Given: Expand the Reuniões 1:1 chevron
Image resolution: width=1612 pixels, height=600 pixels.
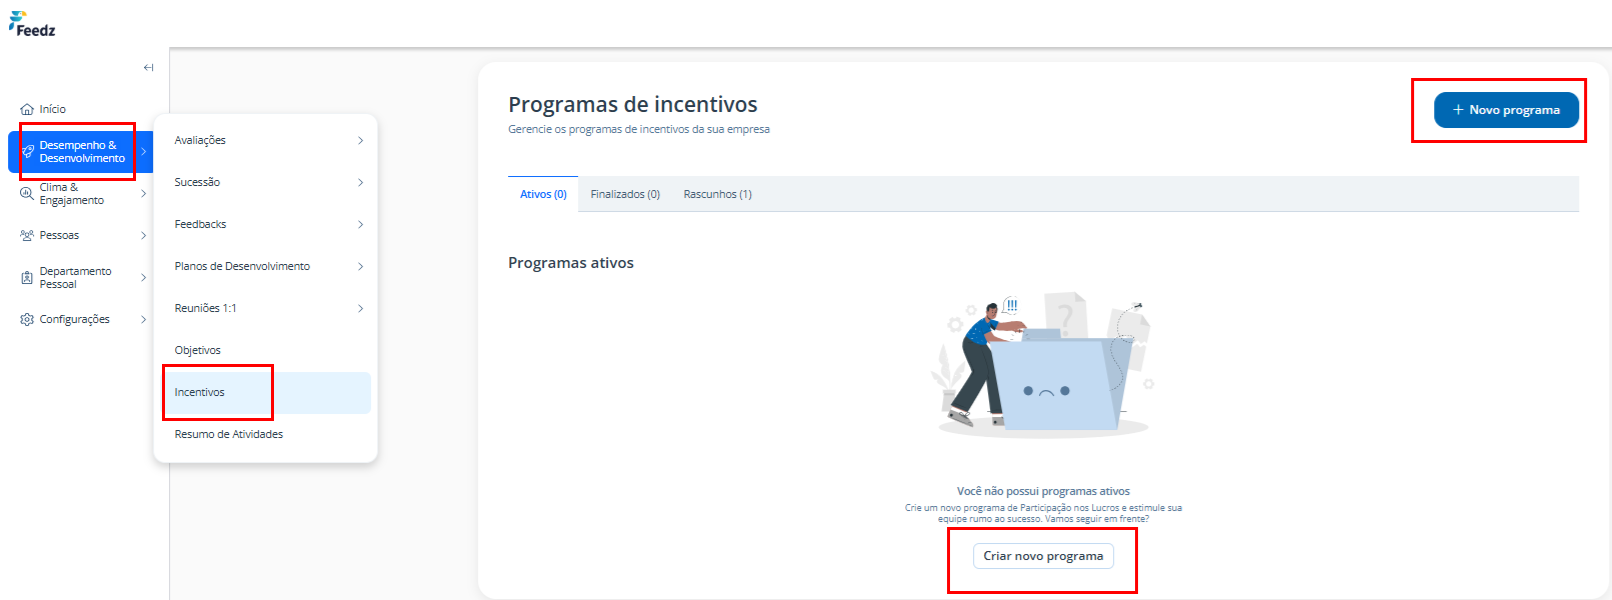Looking at the screenshot, I should tap(361, 309).
